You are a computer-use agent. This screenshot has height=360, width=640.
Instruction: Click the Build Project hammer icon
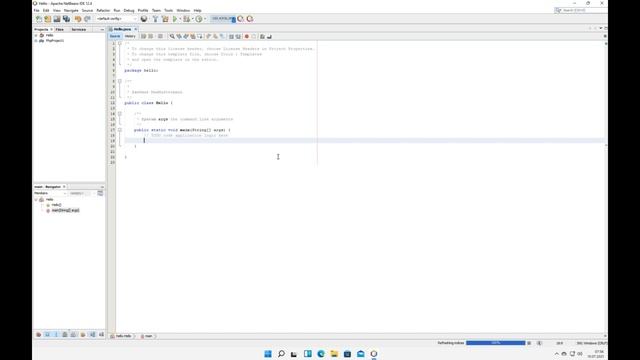[156, 19]
